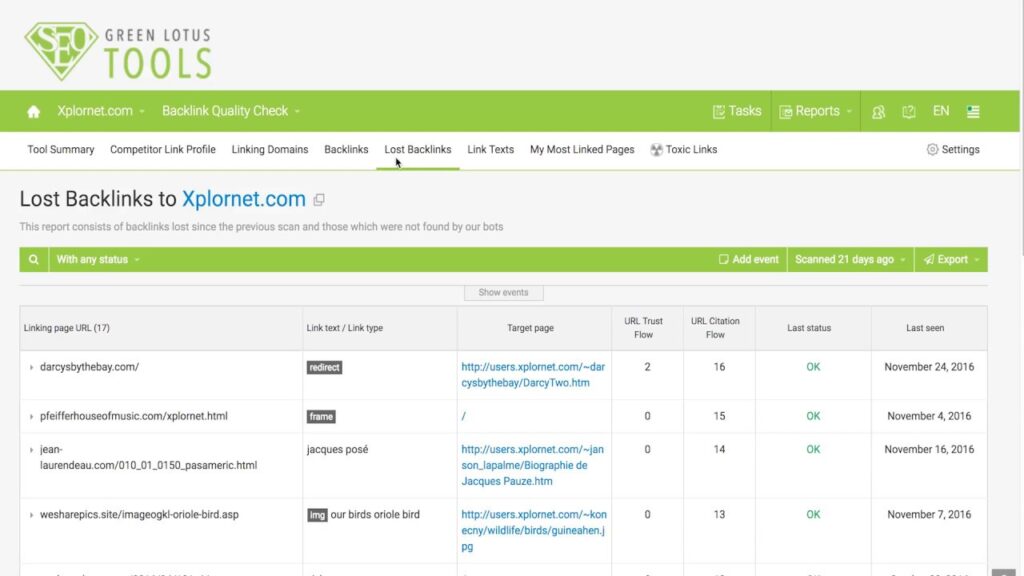Click the Add event note icon
Image resolution: width=1024 pixels, height=576 pixels.
click(x=723, y=259)
